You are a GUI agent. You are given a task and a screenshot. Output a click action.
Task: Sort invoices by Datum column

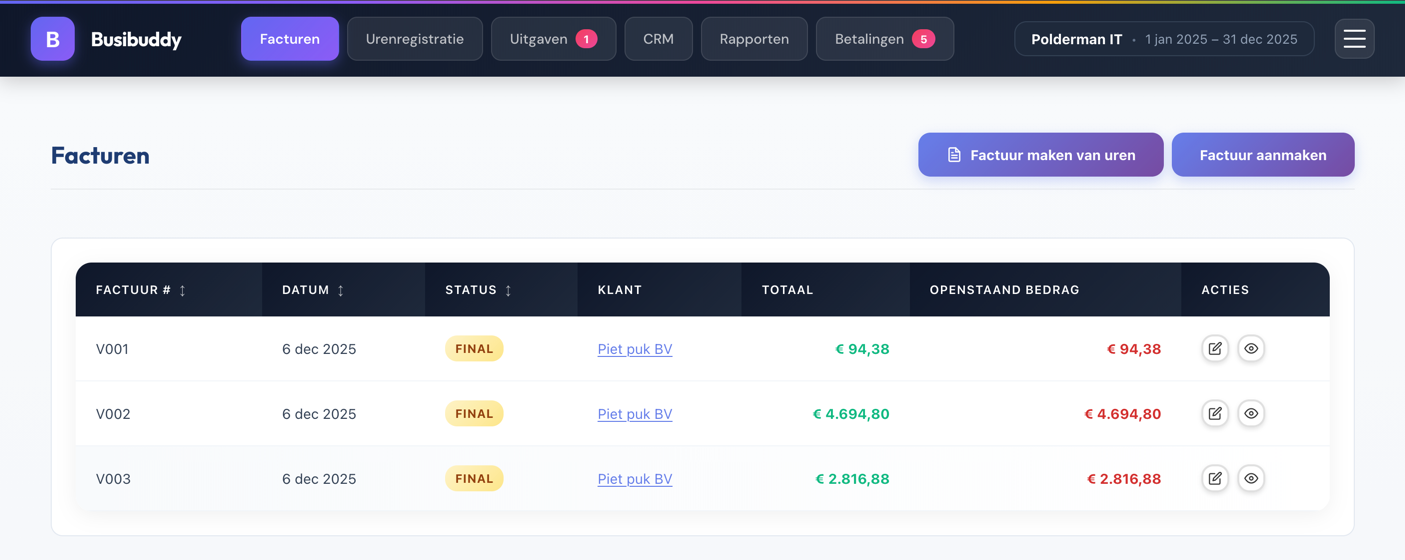click(x=313, y=290)
